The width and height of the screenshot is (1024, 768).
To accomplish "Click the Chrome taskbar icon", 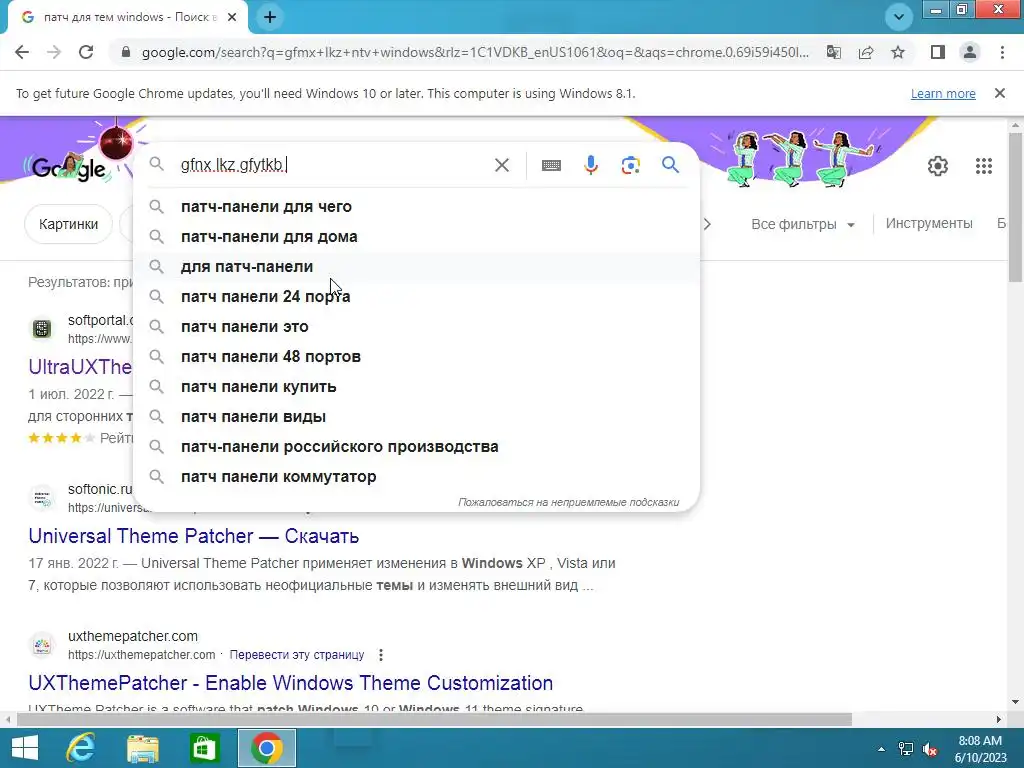I will (x=266, y=748).
